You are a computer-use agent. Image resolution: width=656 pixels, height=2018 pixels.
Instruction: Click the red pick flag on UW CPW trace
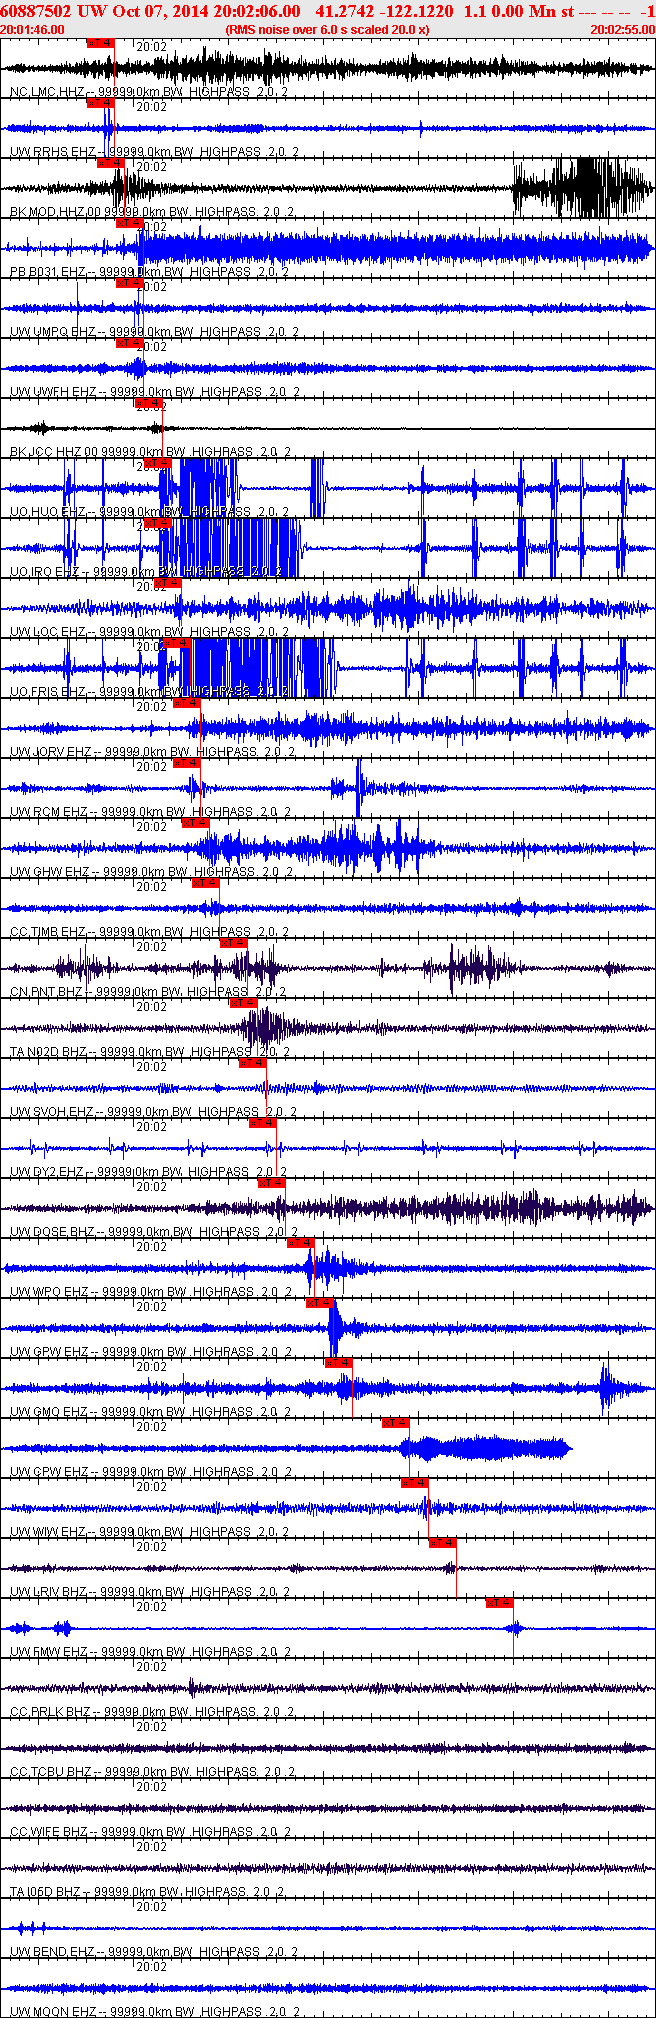click(396, 1423)
